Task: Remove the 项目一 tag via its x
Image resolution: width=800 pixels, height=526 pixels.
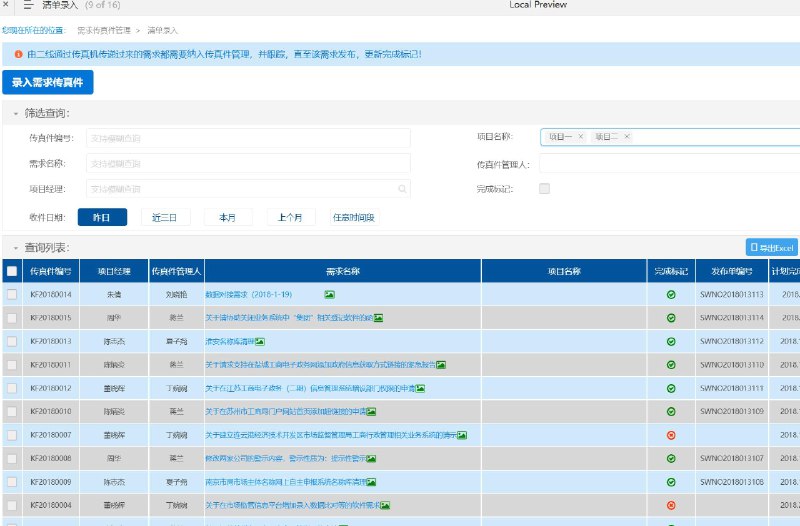Action: tap(580, 136)
